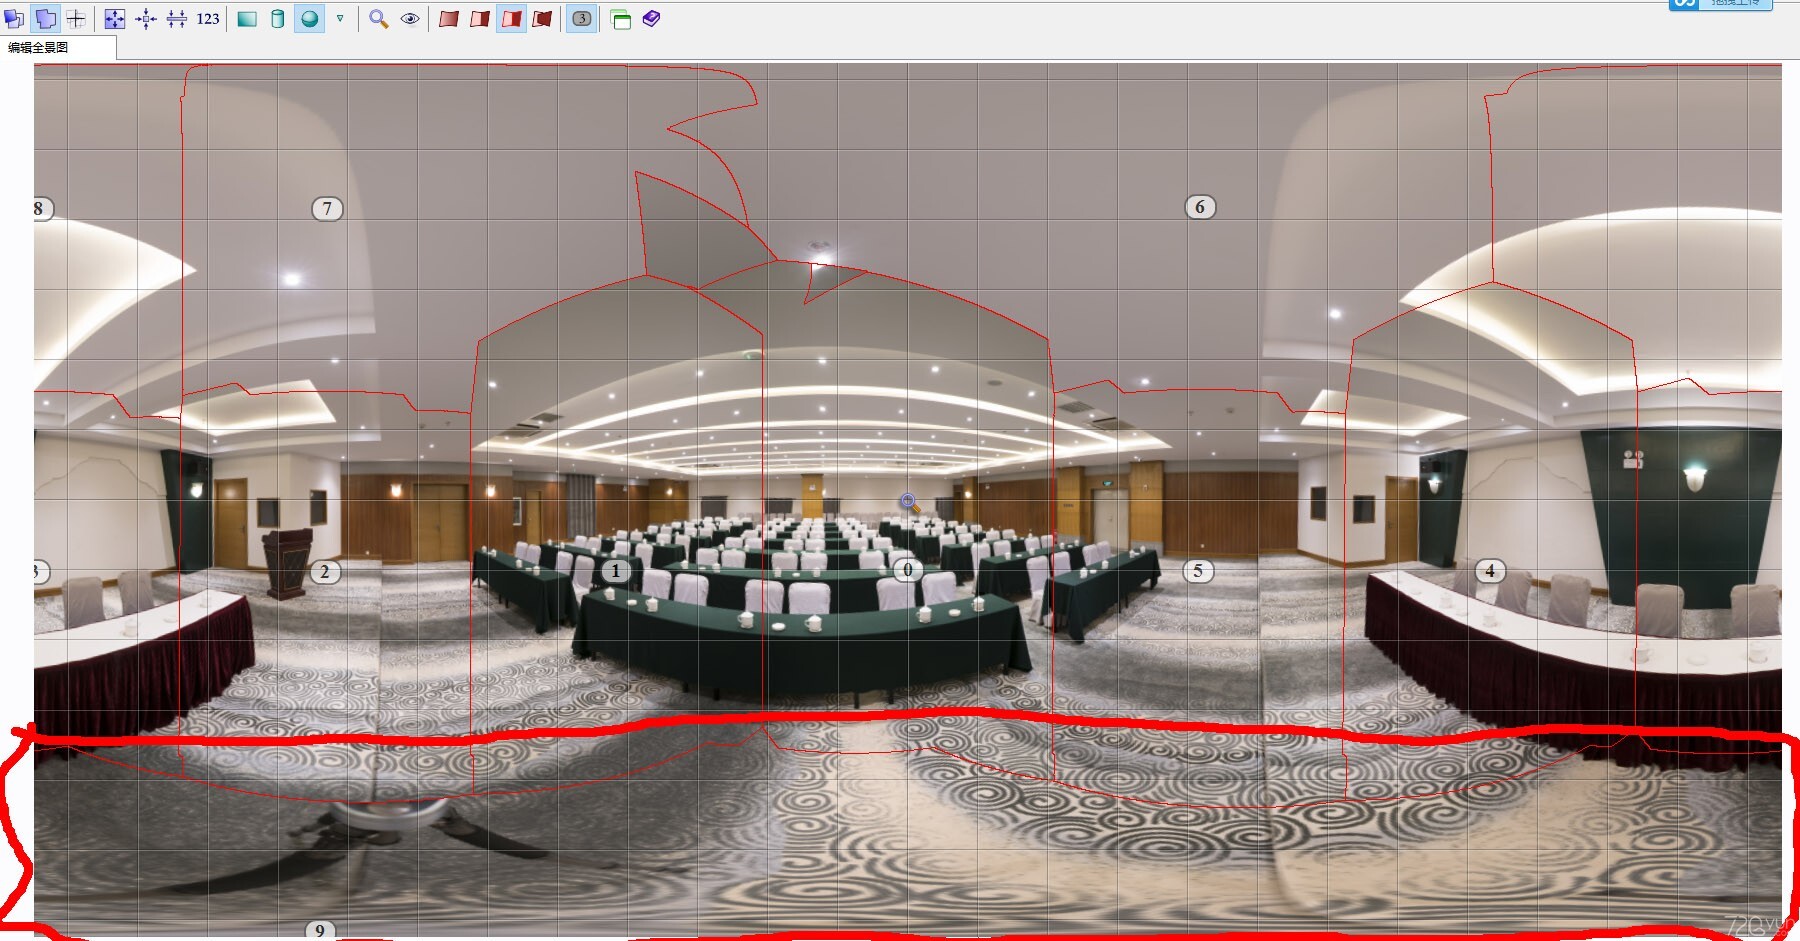Open the window layout icon
This screenshot has height=941, width=1800.
pos(621,19)
